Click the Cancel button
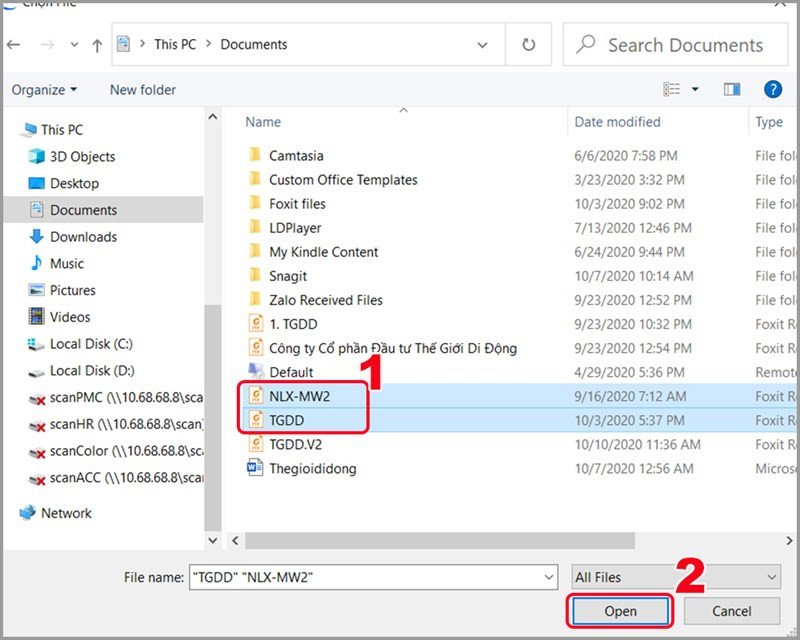Screen dimensions: 800x640 (731, 611)
